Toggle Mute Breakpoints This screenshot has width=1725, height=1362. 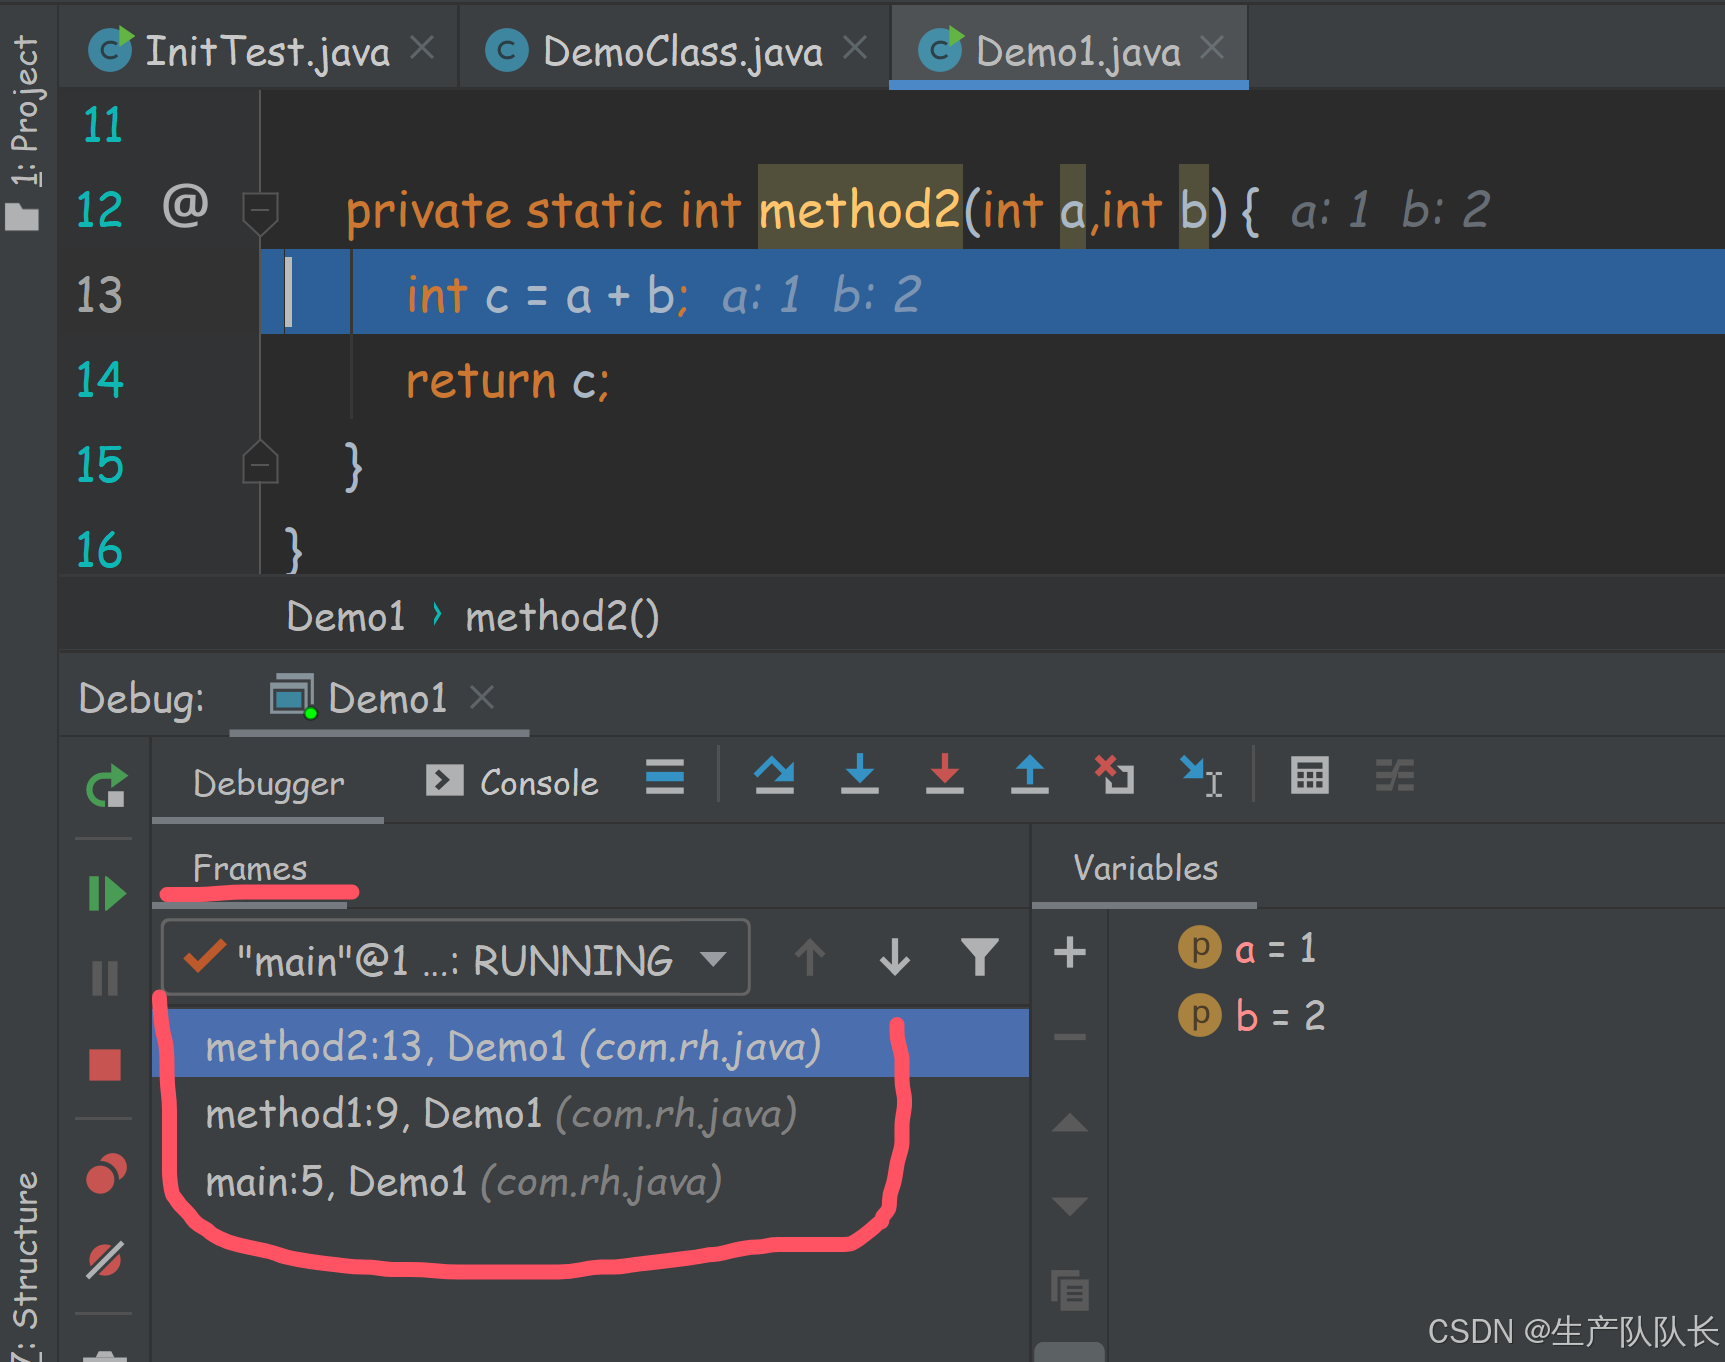coord(105,1261)
